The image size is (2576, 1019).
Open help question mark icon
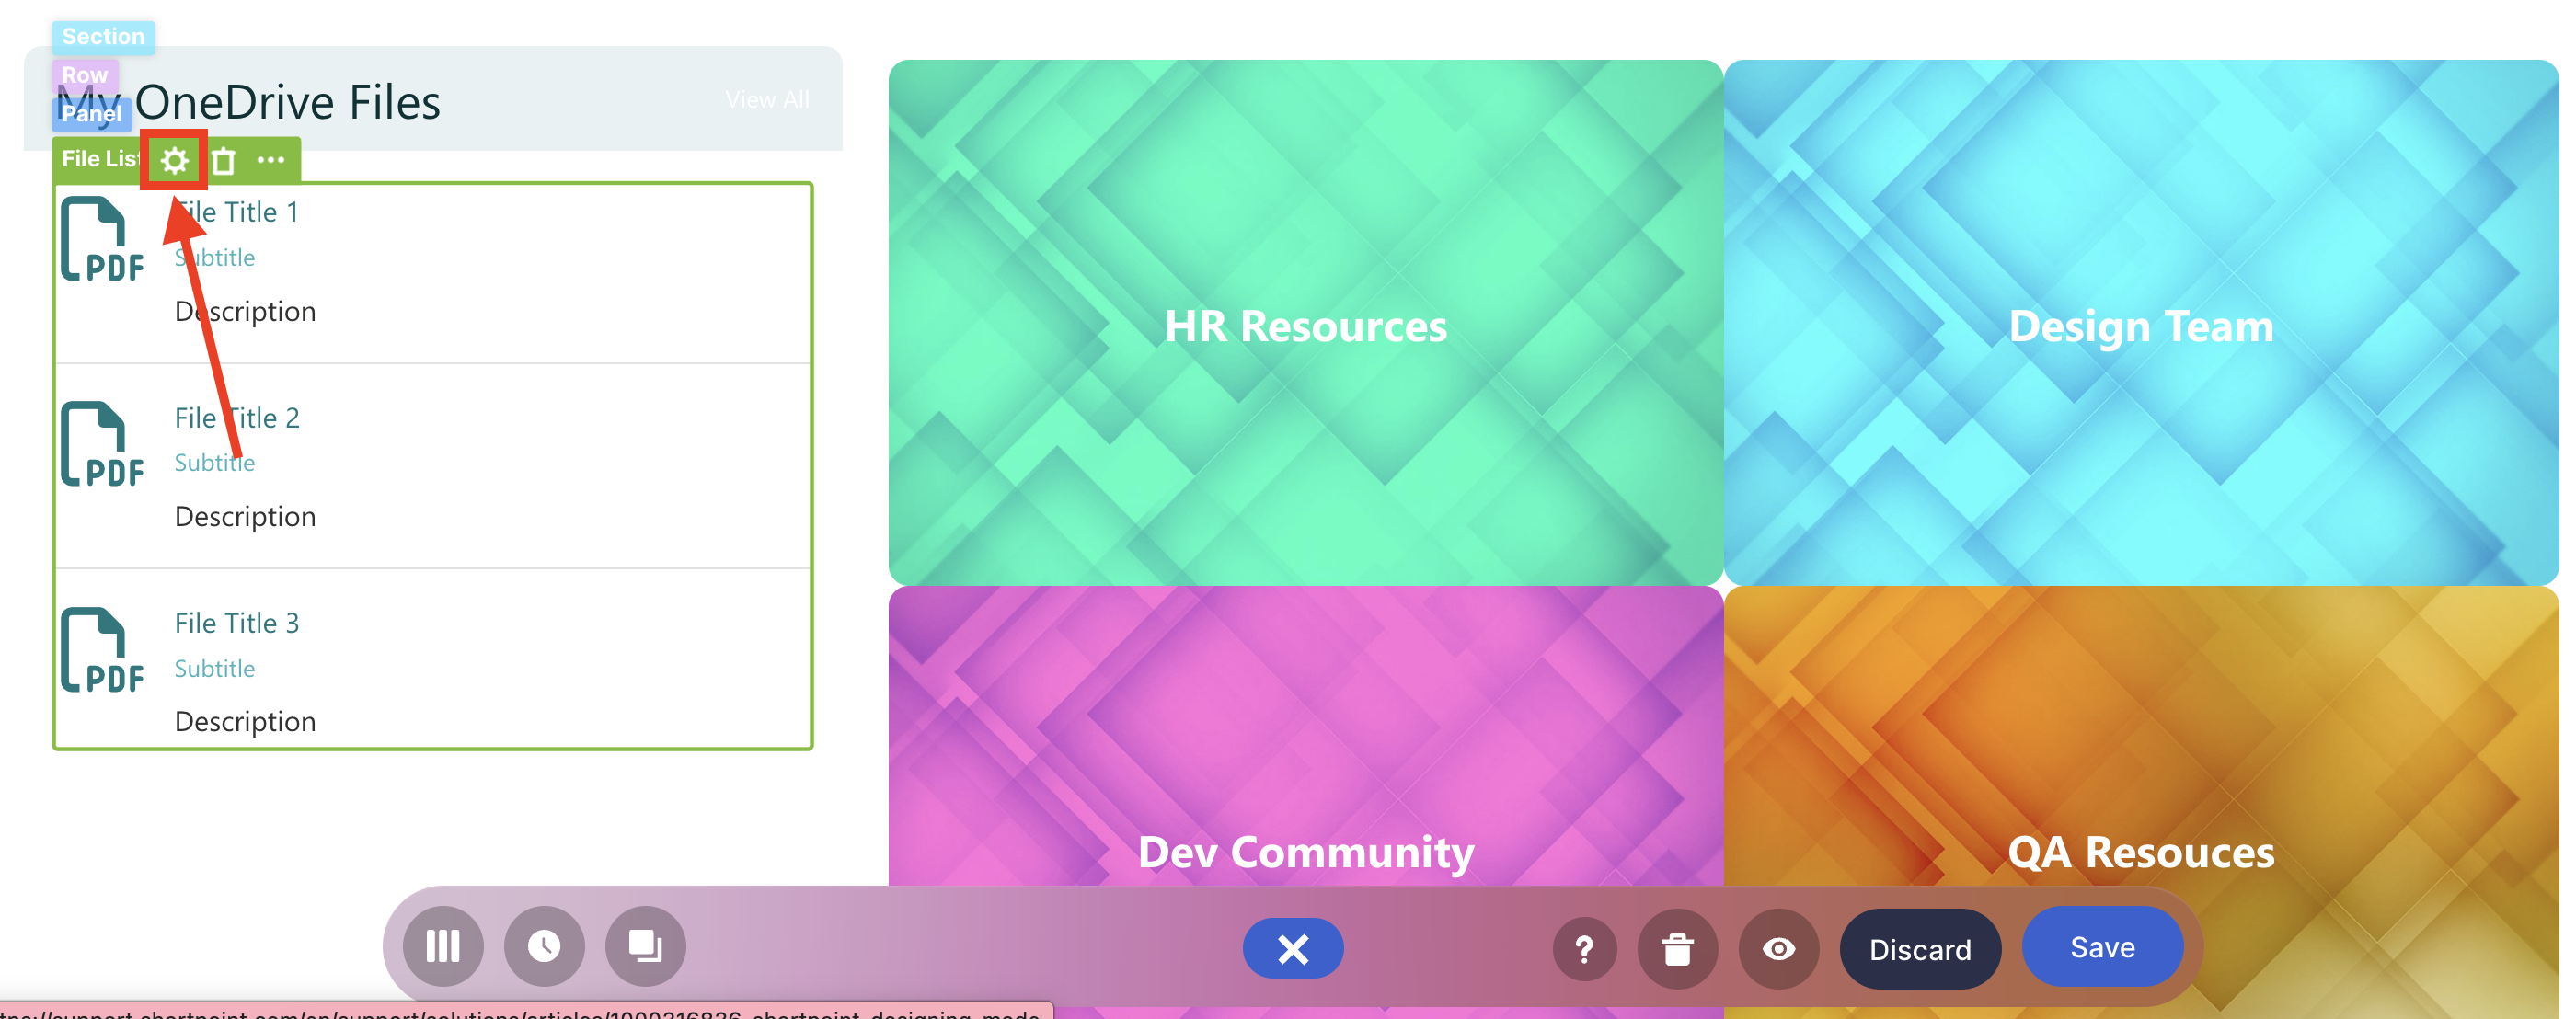click(1584, 948)
